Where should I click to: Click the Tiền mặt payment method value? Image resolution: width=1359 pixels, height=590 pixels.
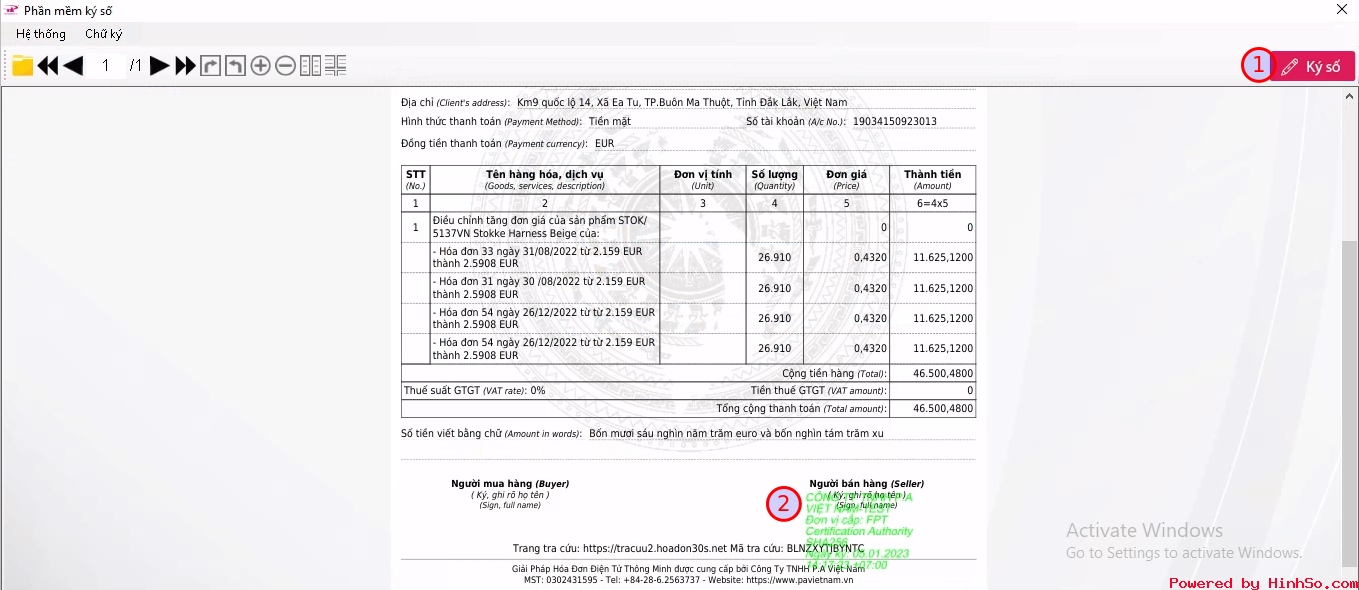pos(610,122)
